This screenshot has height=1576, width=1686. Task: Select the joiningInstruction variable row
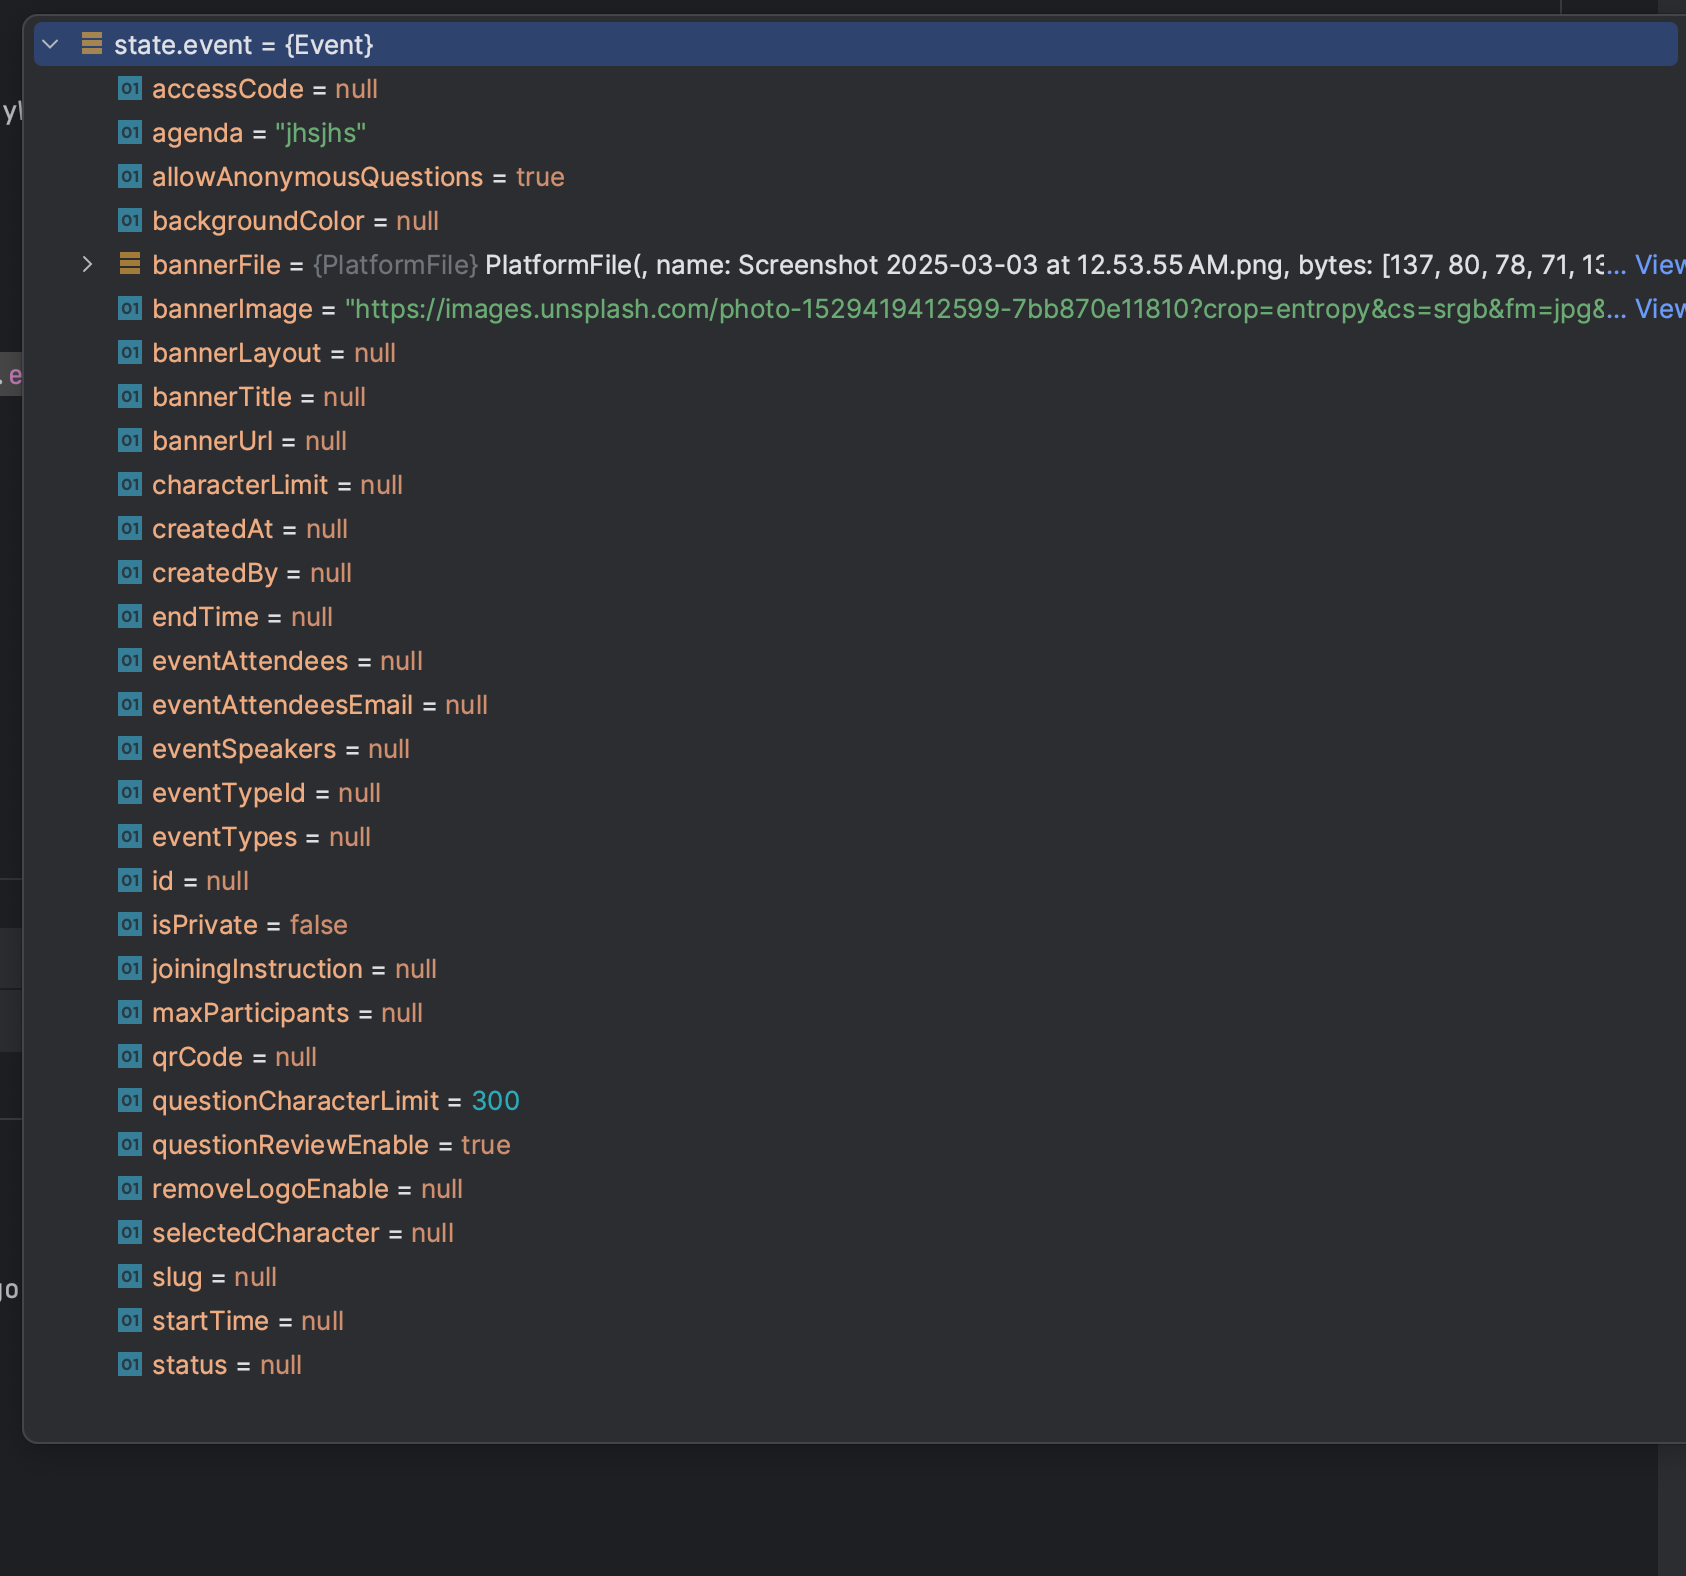[293, 969]
